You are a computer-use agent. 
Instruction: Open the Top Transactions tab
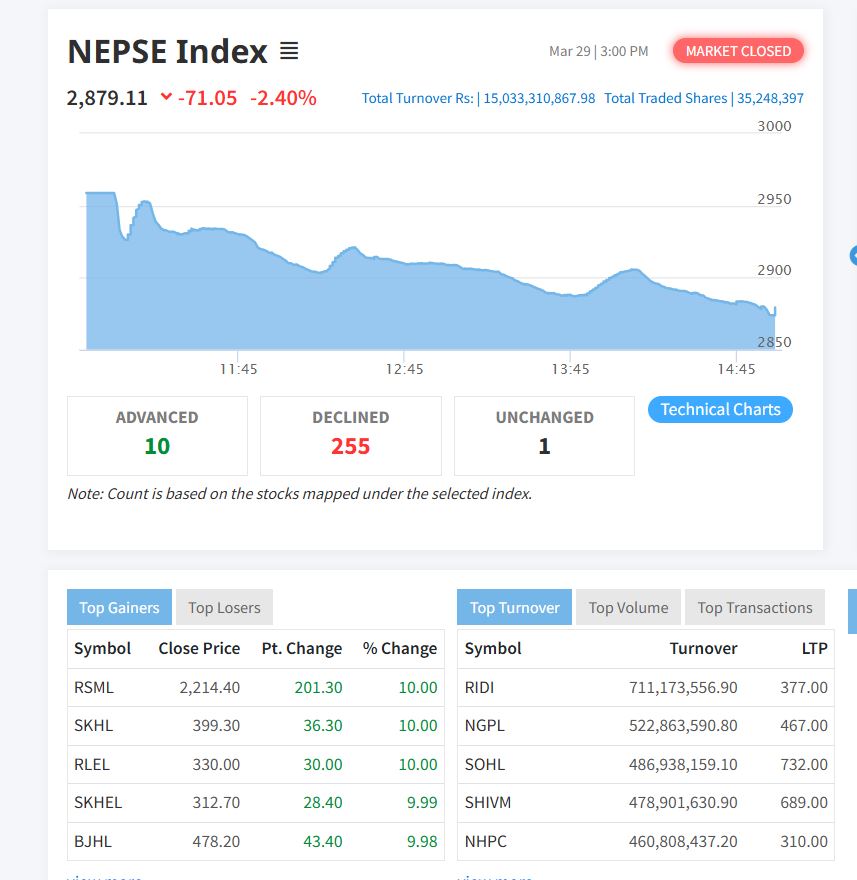pyautogui.click(x=754, y=607)
